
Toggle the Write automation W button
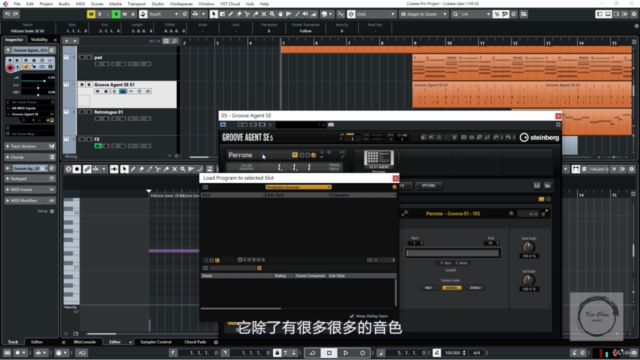(124, 14)
